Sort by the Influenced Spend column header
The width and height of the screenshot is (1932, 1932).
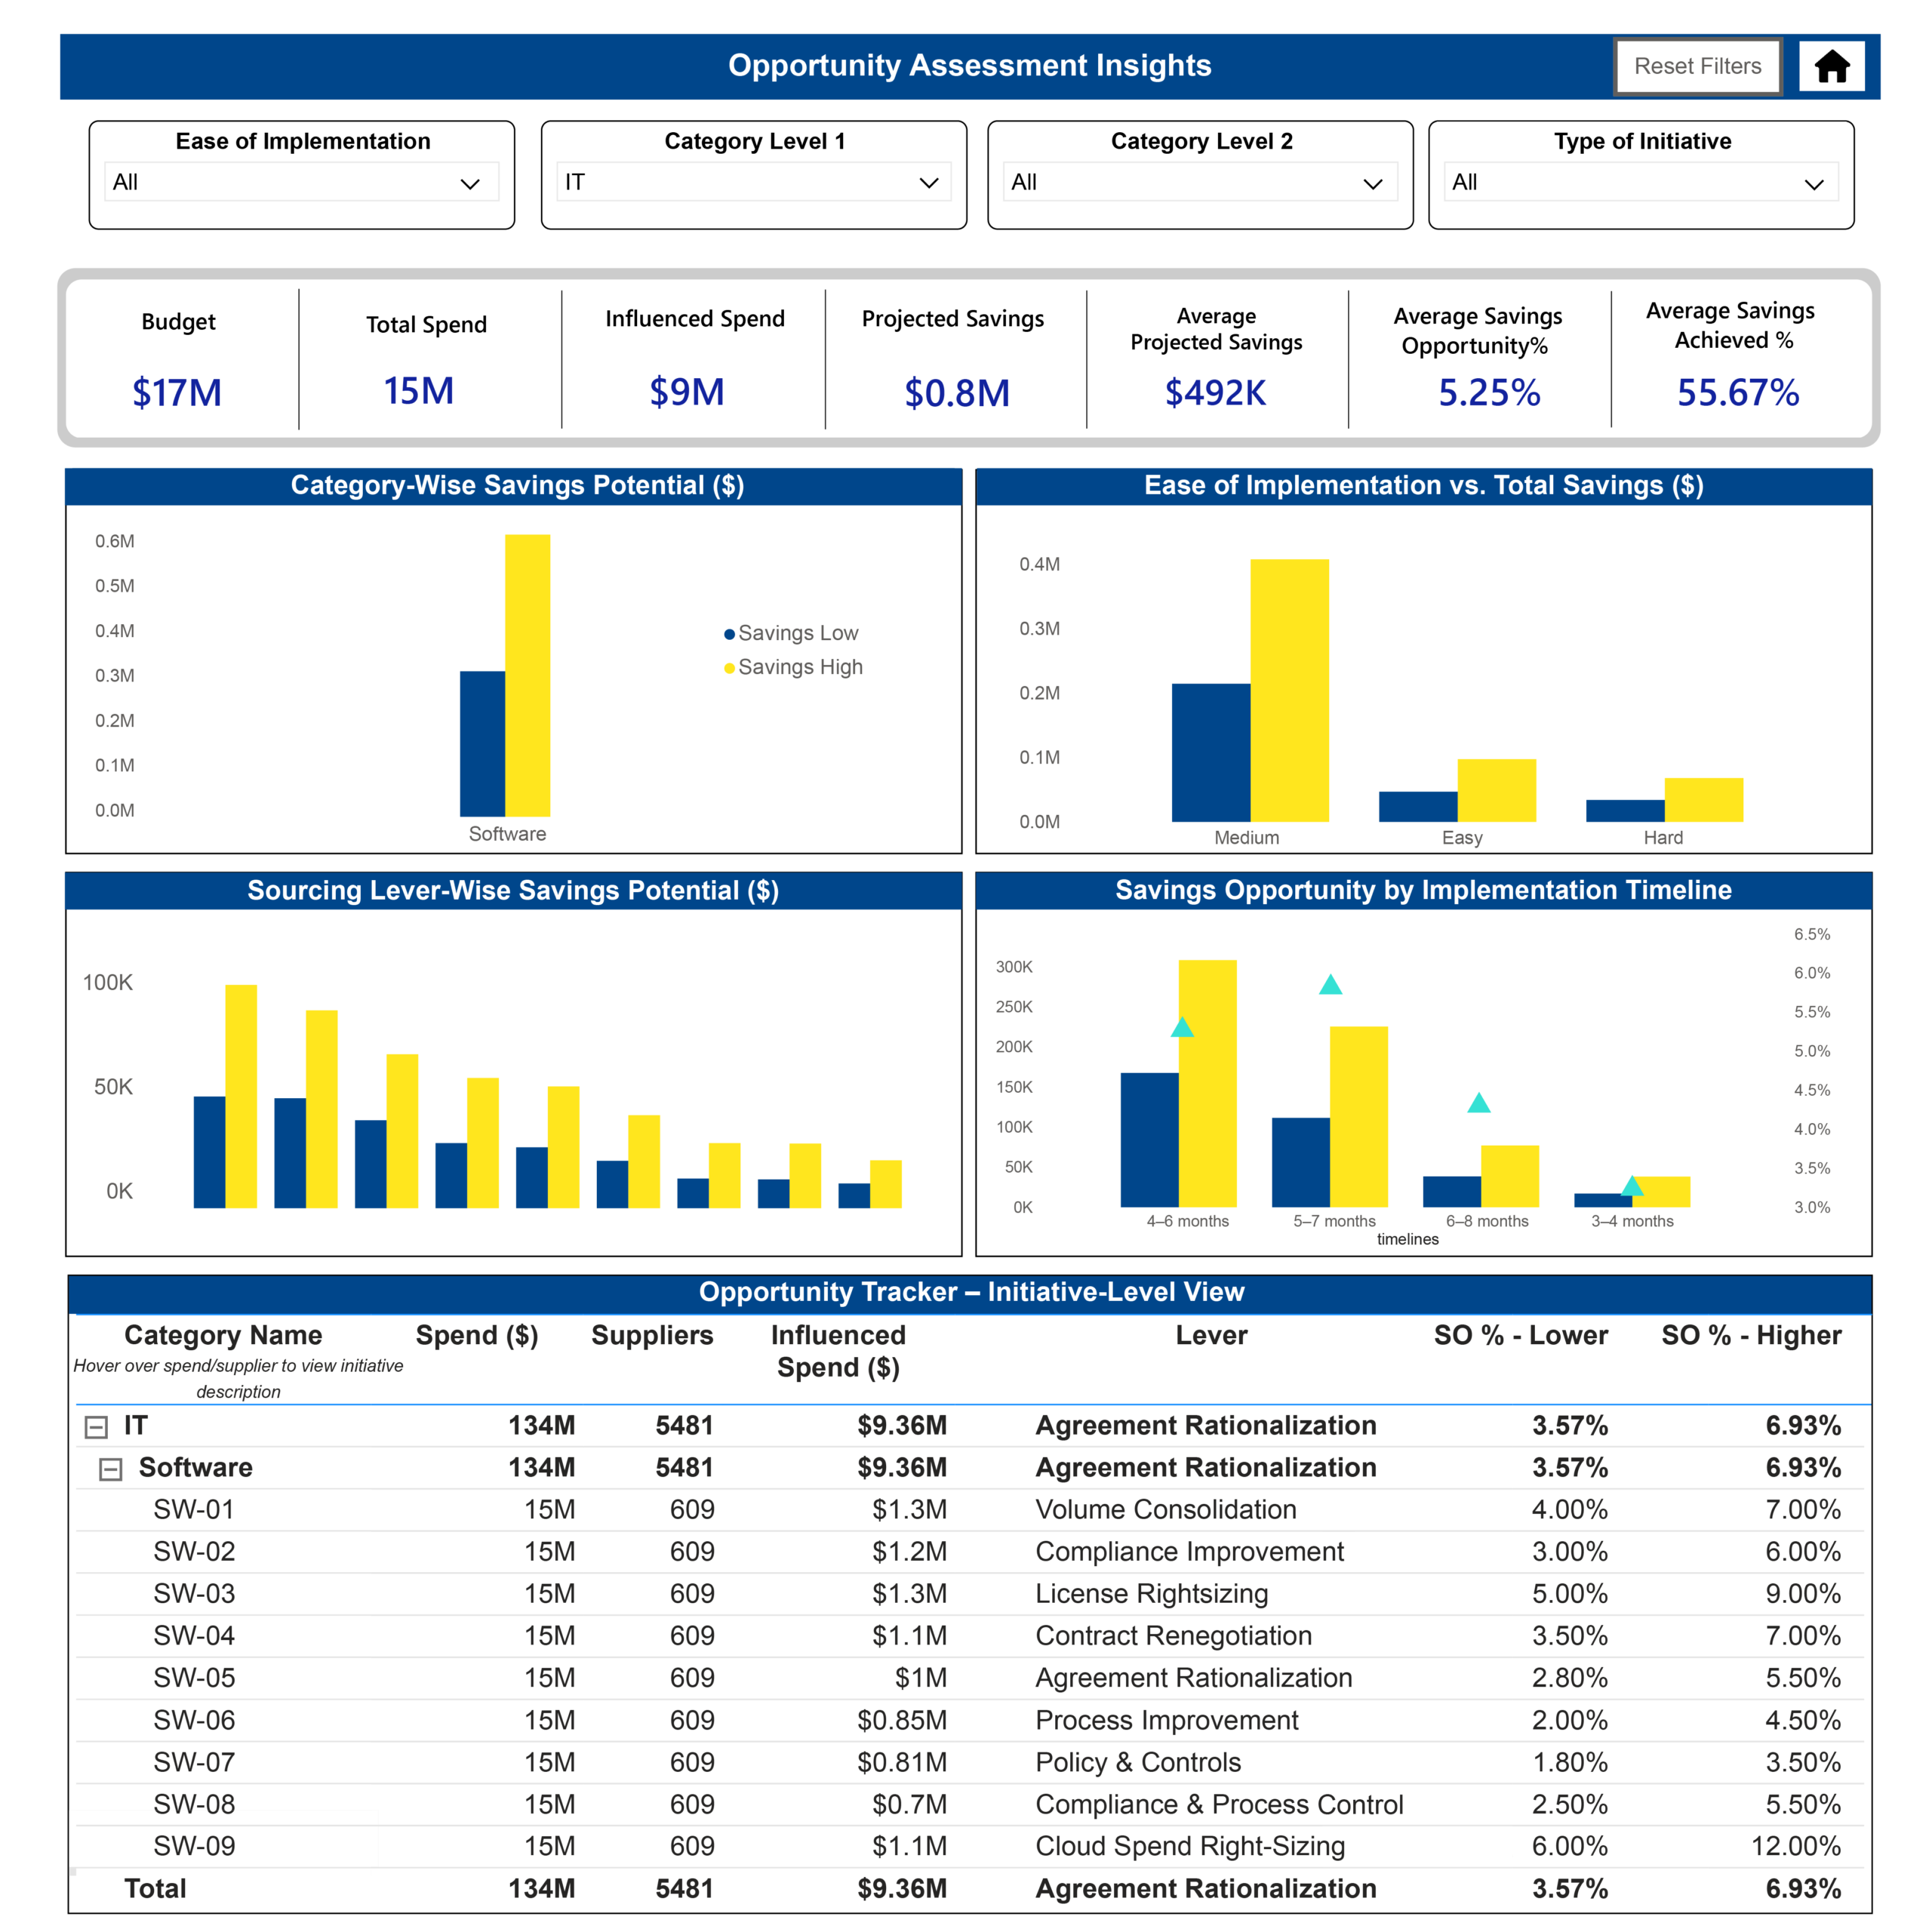pos(838,1351)
